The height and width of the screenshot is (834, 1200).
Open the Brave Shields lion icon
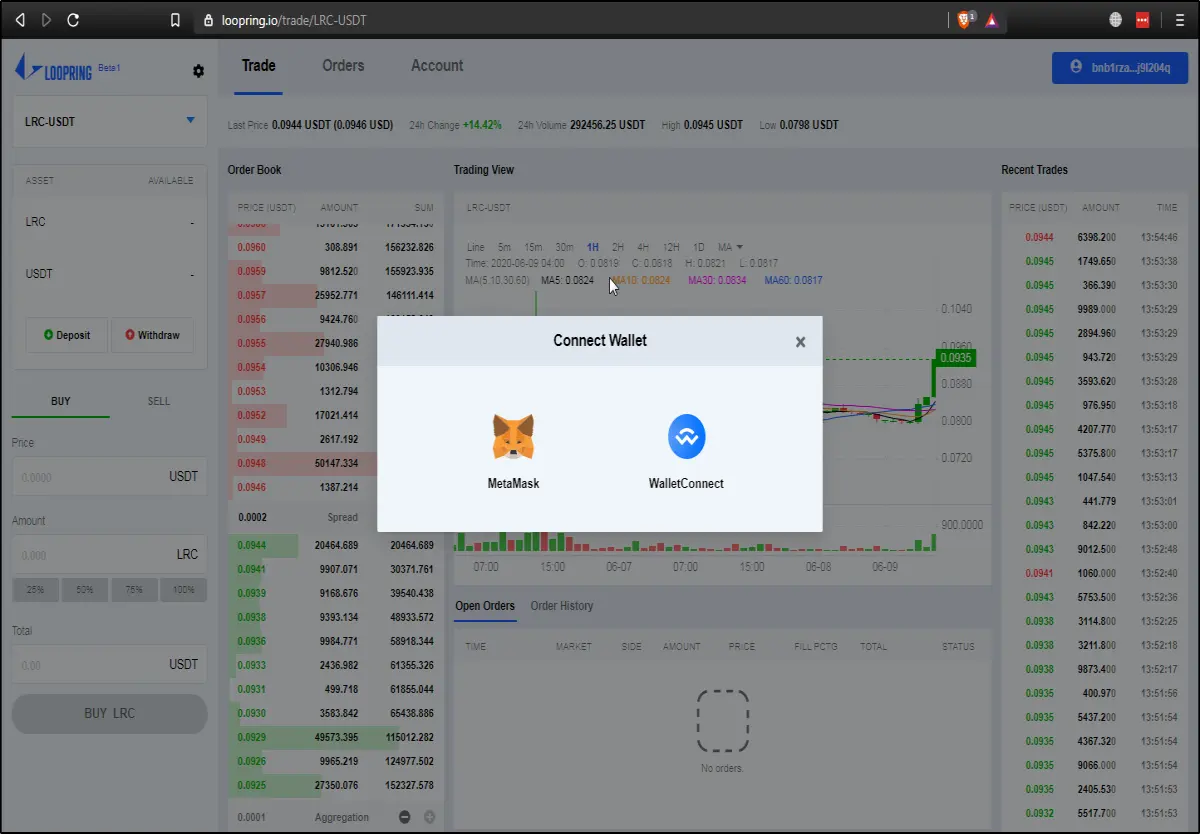coord(965,19)
